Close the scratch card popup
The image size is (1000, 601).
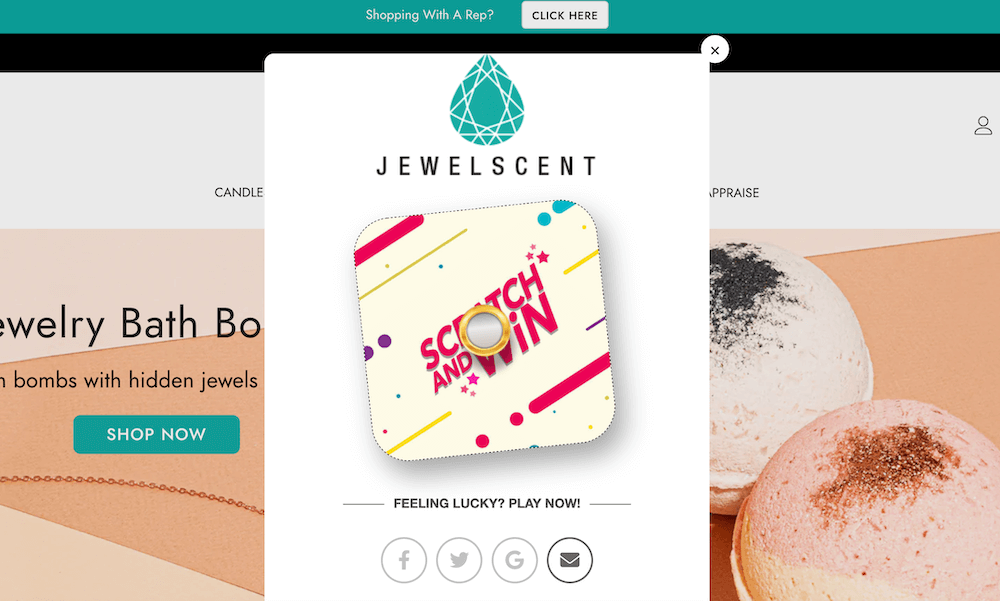tap(714, 50)
